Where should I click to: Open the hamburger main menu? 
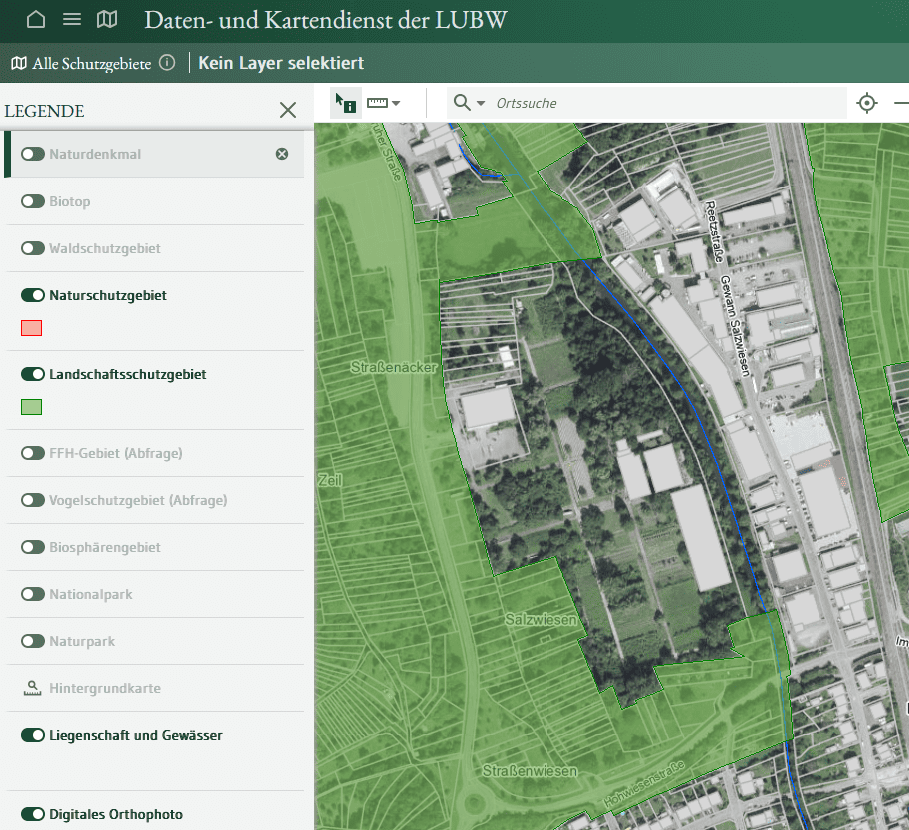point(72,19)
